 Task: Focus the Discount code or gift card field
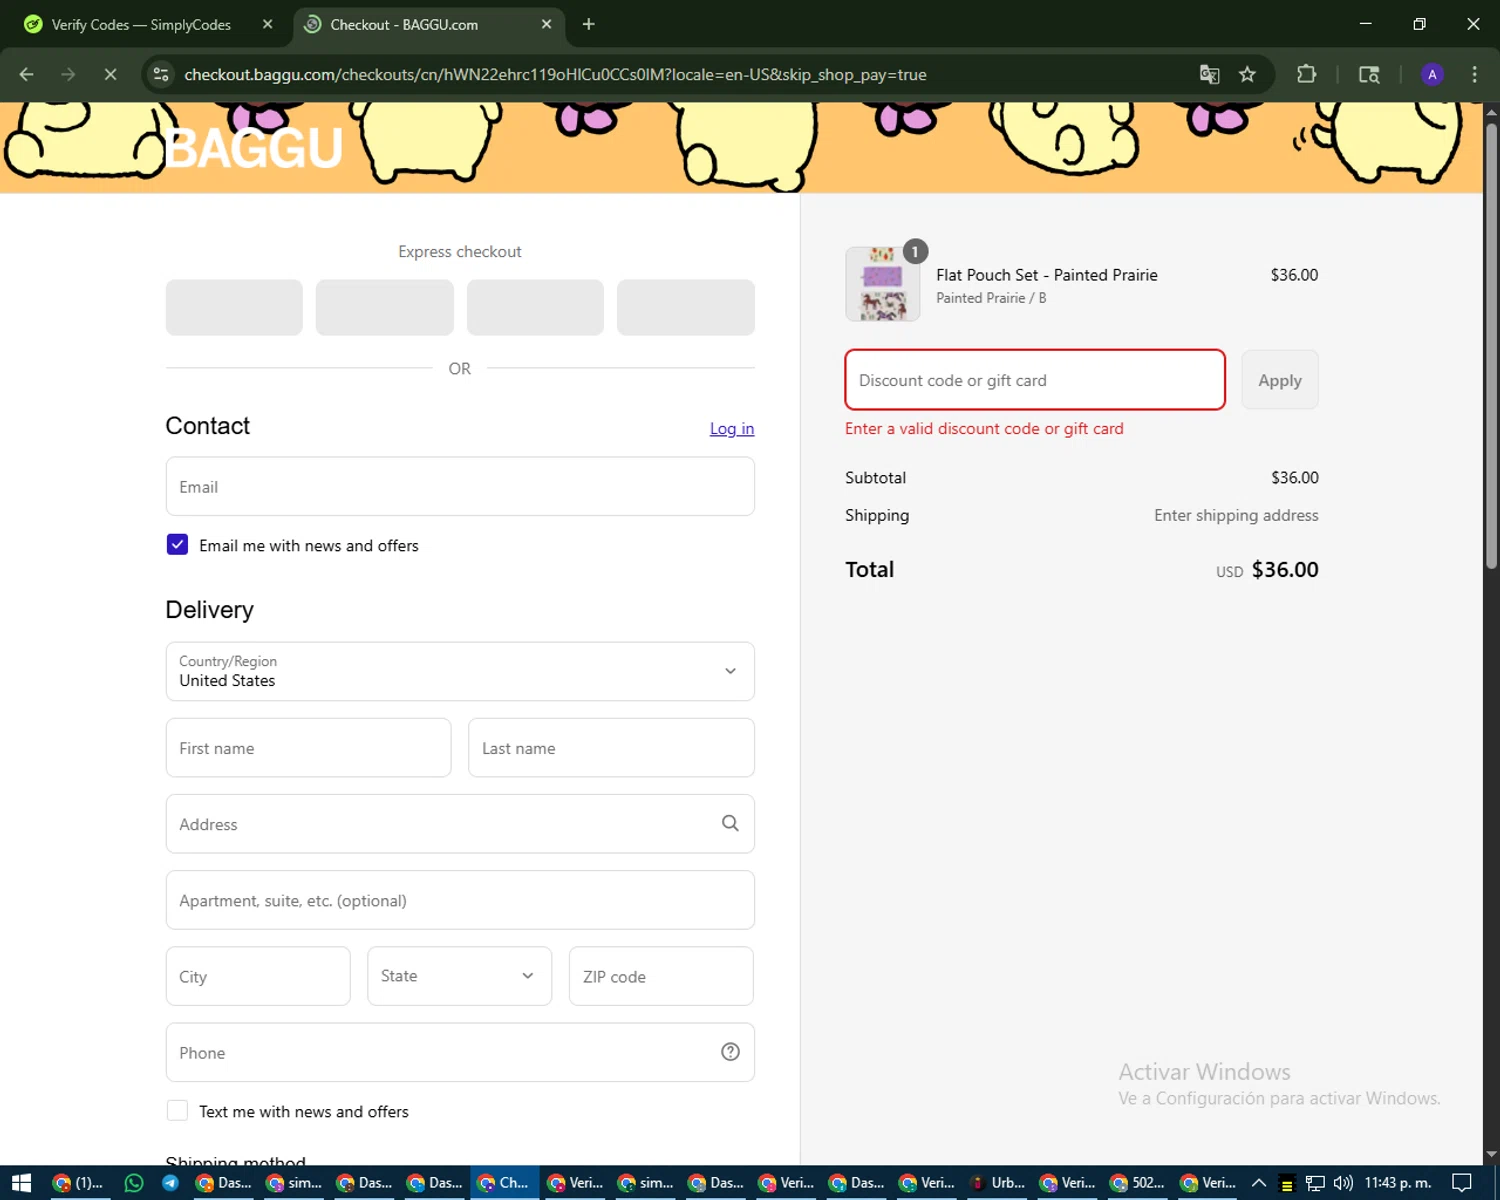[x=1035, y=380]
